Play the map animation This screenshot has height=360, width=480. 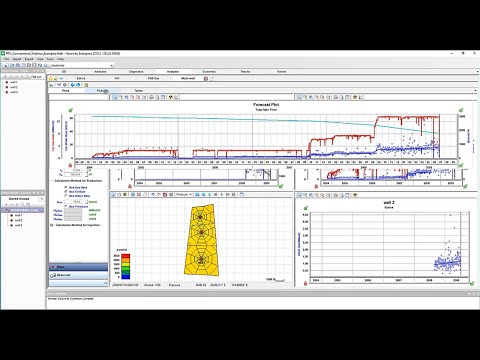pos(222,194)
